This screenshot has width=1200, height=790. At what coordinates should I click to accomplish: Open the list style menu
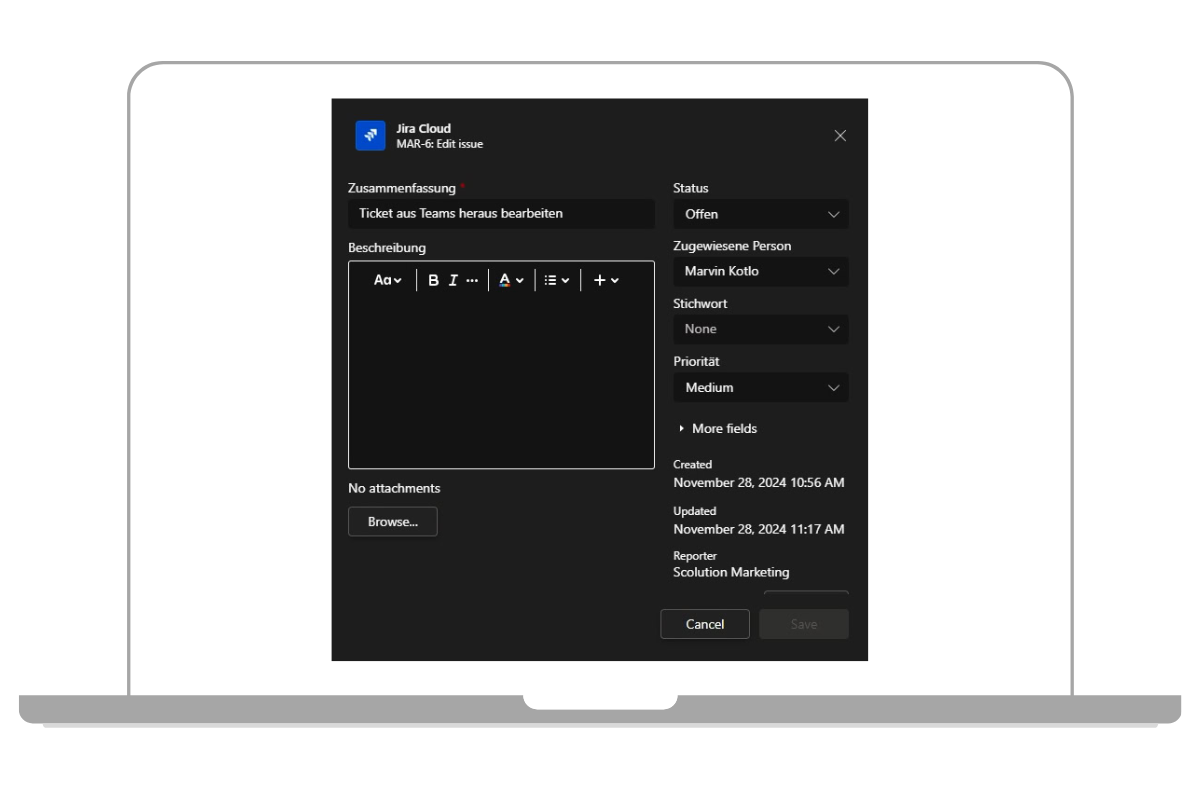[557, 281]
